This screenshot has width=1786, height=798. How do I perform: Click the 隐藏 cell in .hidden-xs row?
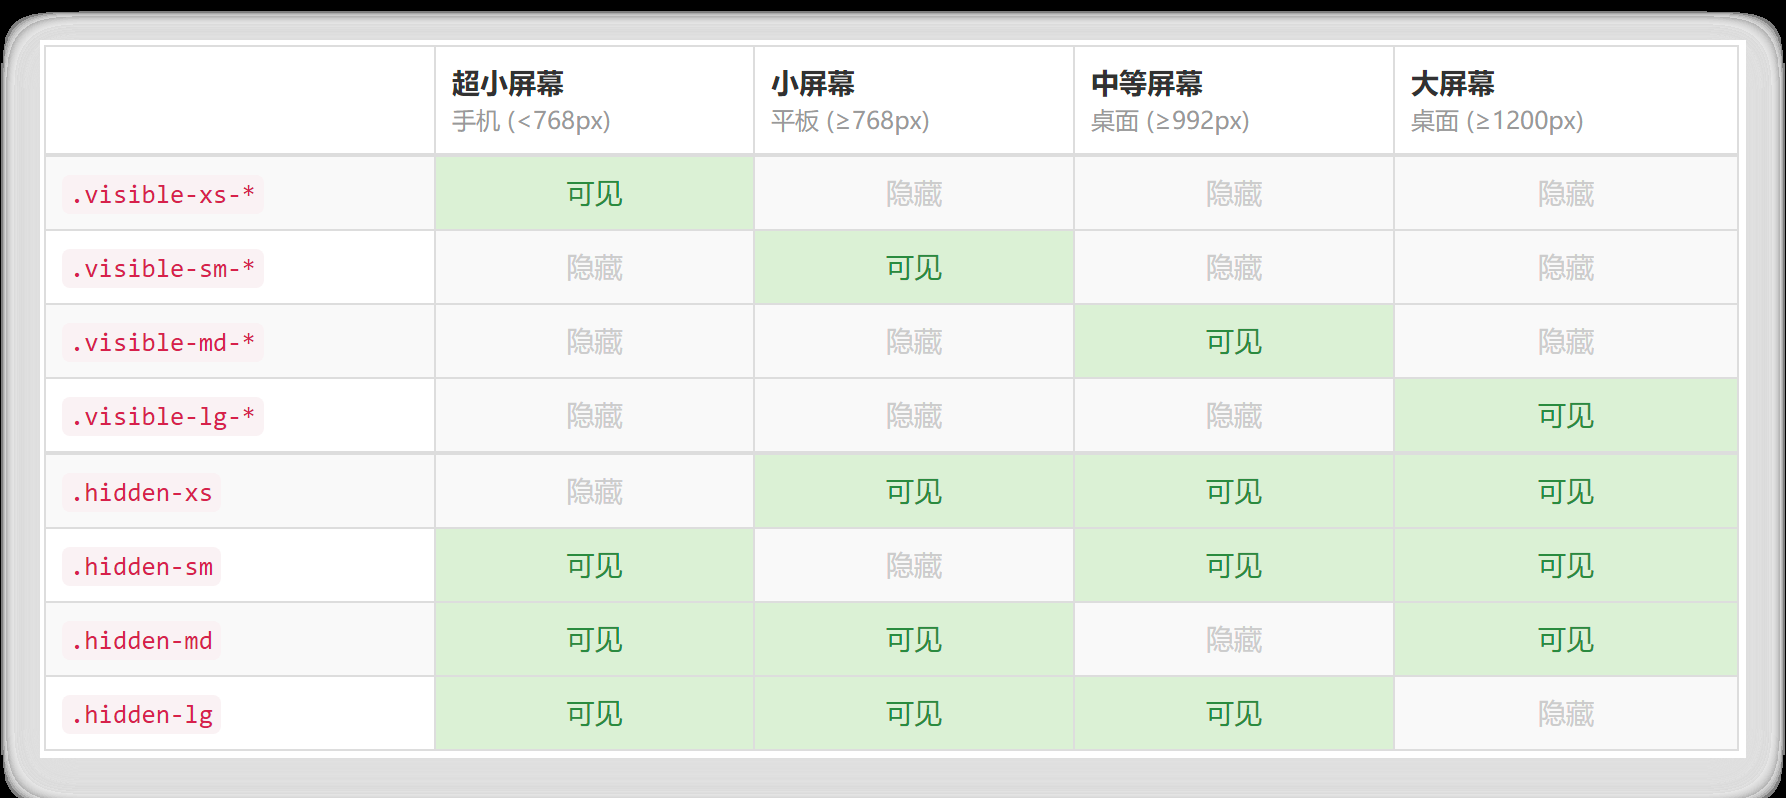click(x=594, y=491)
